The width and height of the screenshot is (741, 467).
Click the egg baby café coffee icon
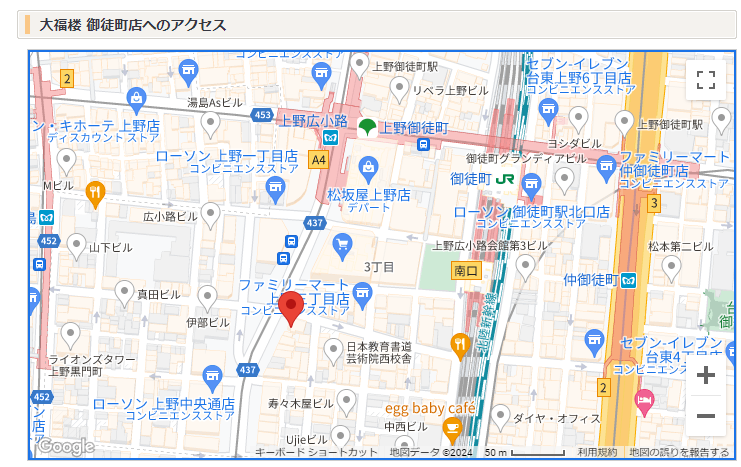452,431
